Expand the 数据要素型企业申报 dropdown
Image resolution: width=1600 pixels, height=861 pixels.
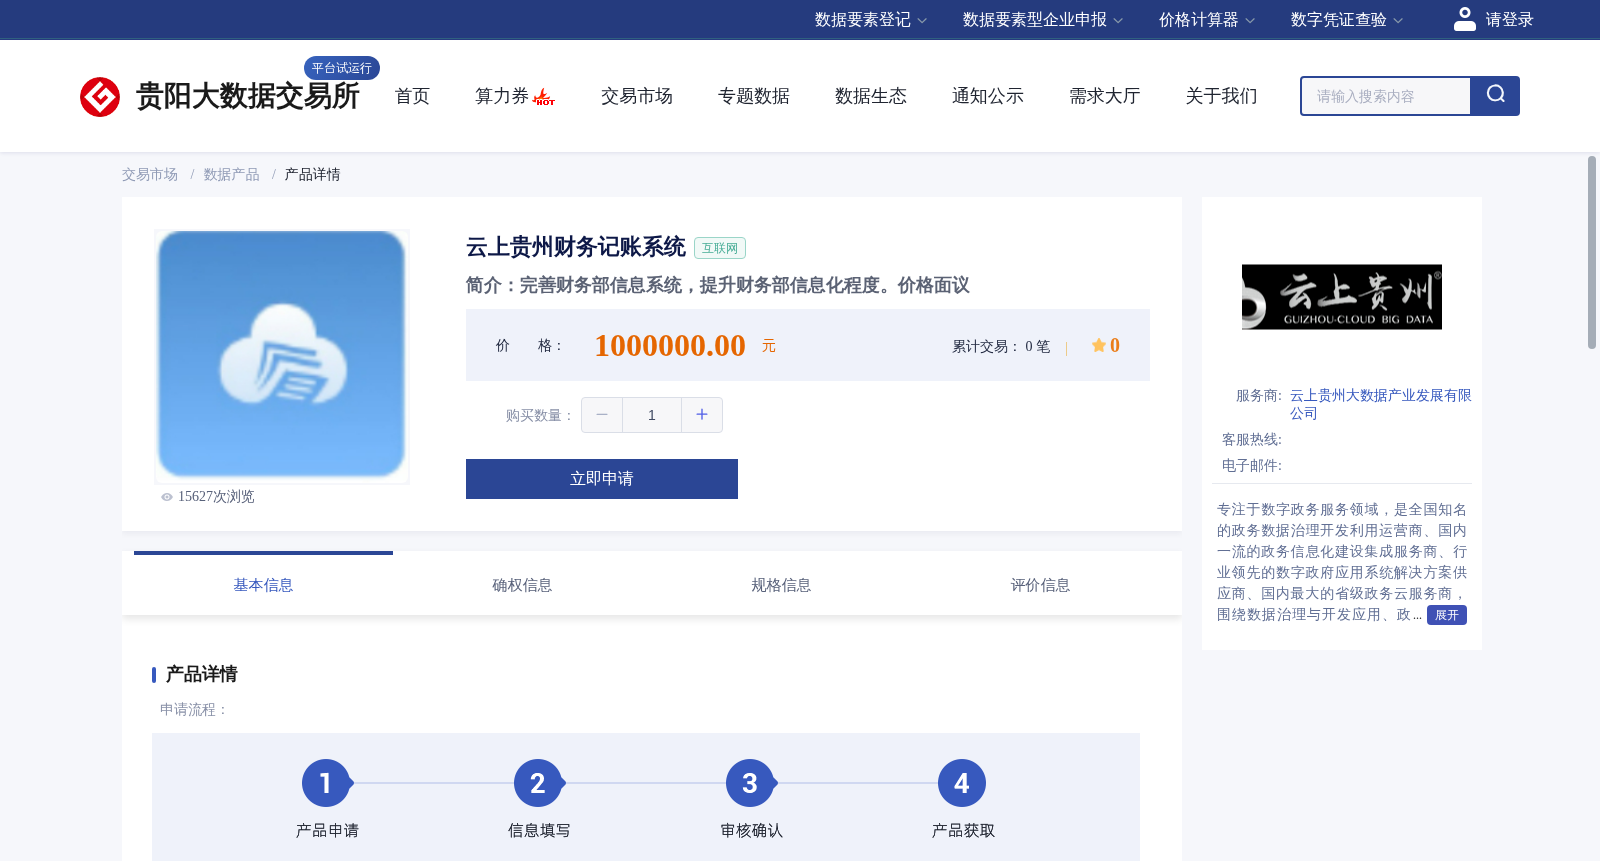[x=1043, y=20]
